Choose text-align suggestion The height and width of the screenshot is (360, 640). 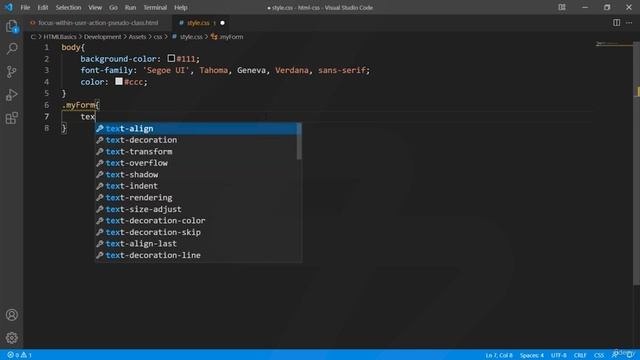click(x=196, y=129)
